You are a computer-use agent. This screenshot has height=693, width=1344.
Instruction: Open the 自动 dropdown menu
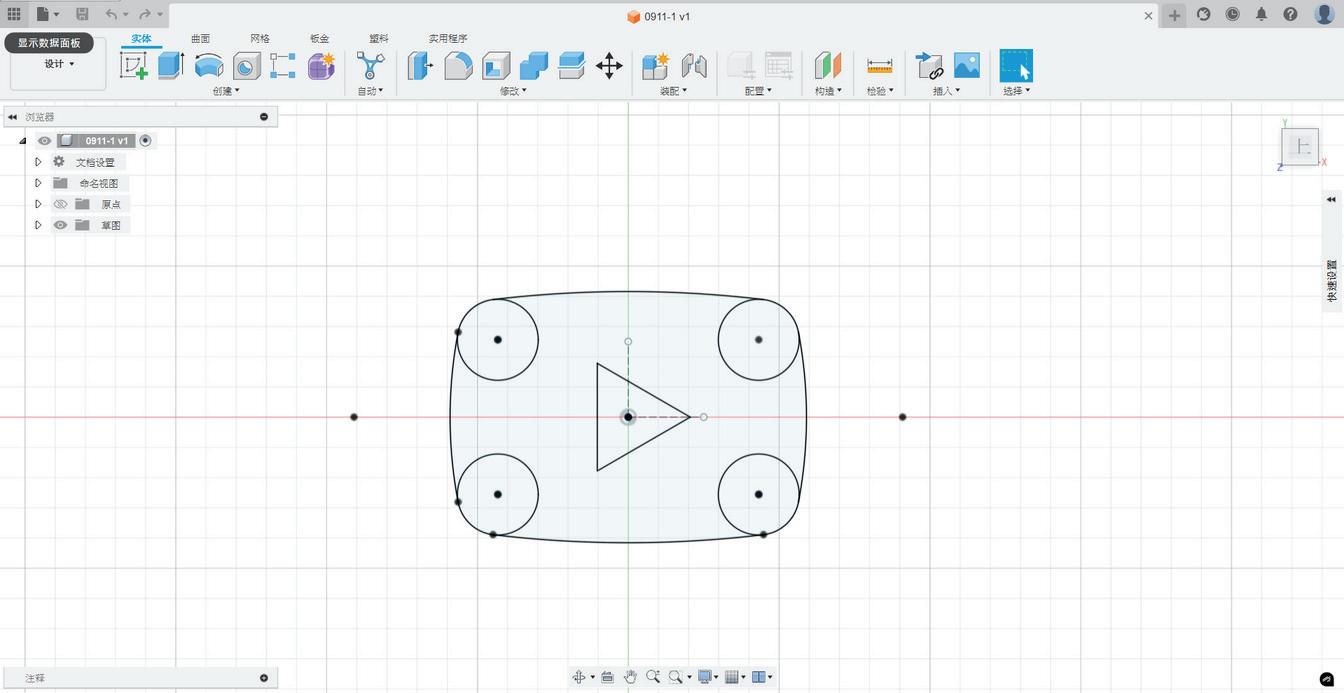(371, 91)
